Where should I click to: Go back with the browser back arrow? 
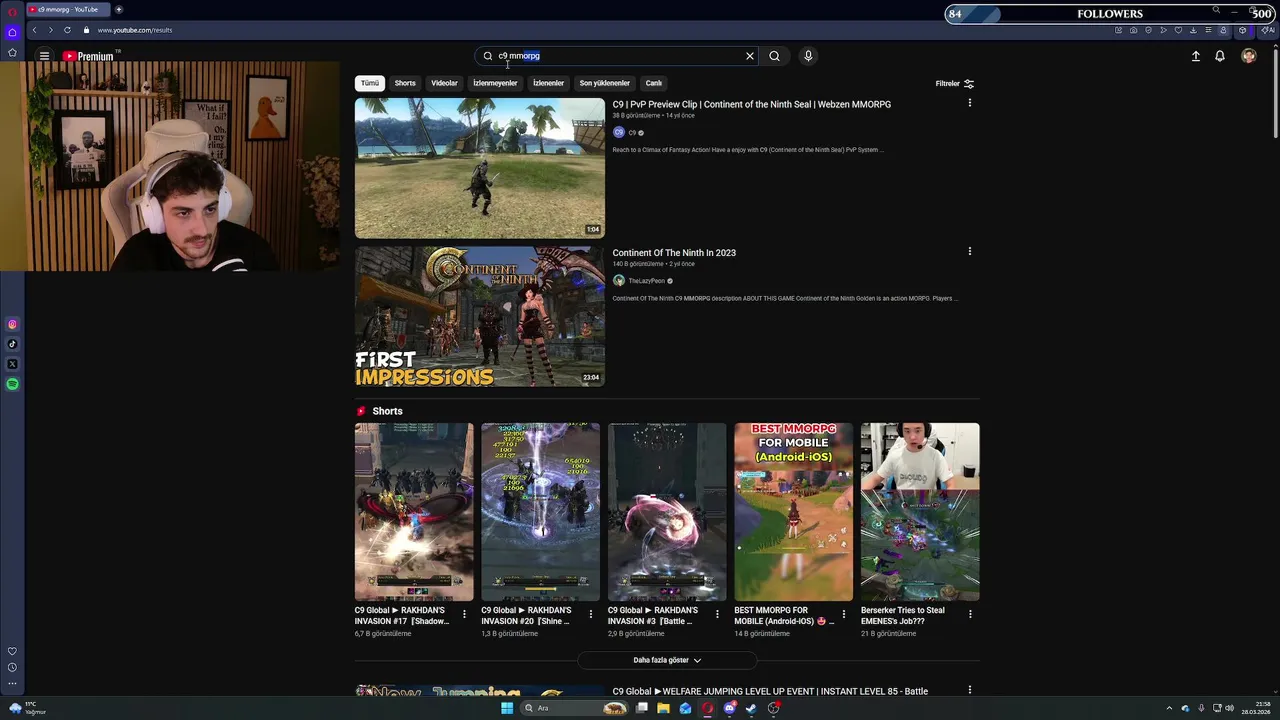pos(34,30)
